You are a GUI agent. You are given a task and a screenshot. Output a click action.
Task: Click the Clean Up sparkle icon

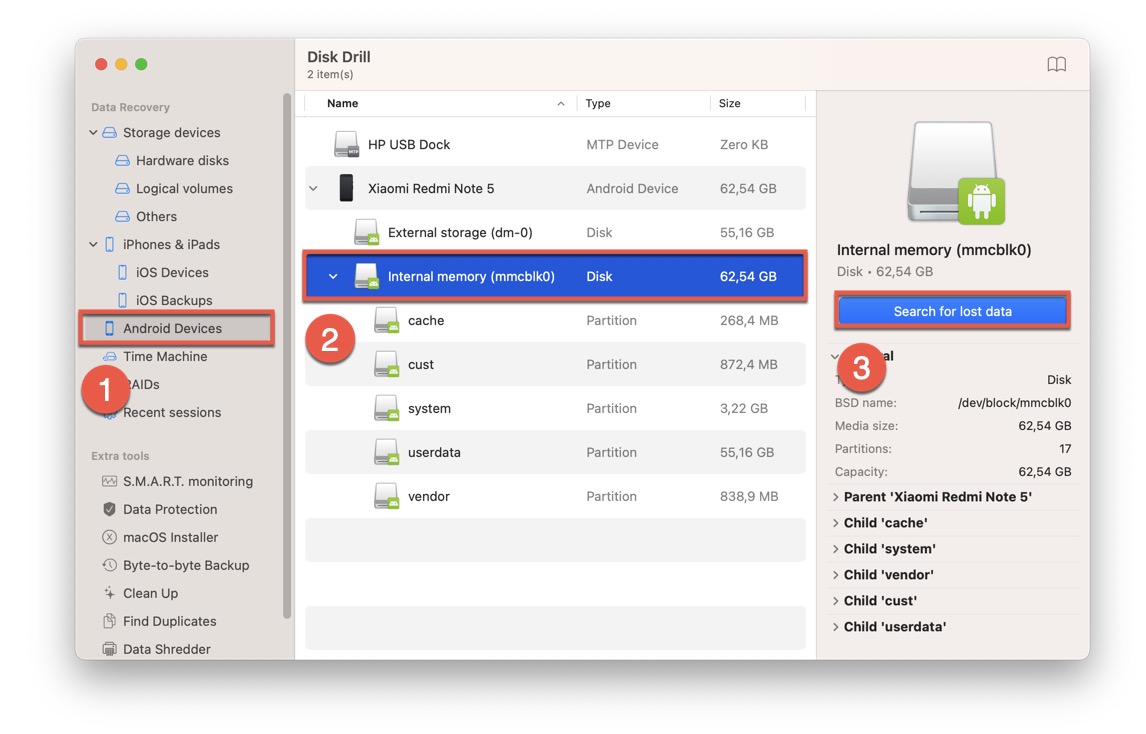pos(109,593)
